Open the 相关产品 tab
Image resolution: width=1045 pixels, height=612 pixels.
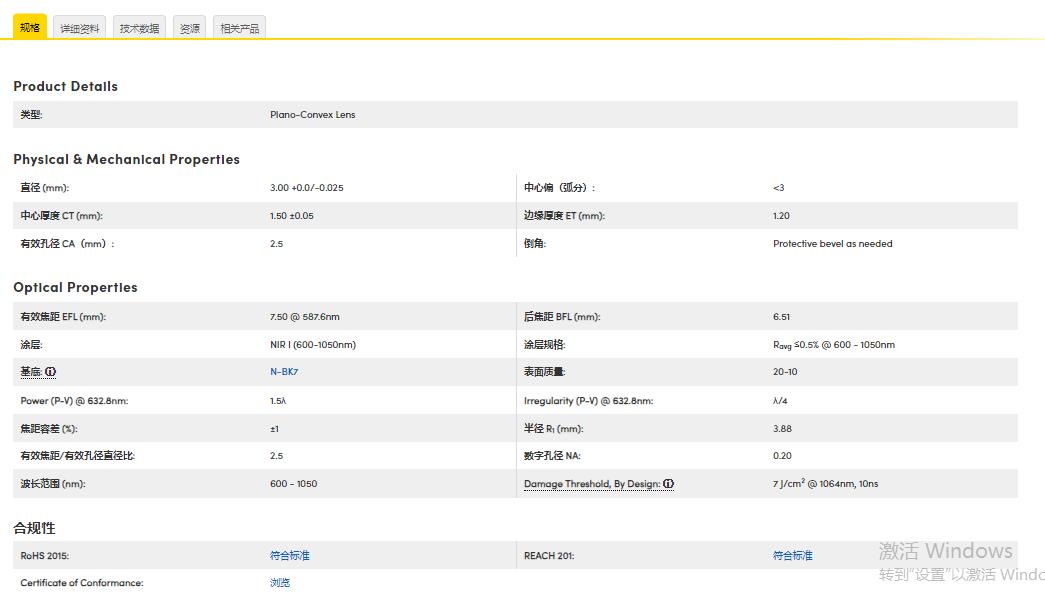point(239,29)
